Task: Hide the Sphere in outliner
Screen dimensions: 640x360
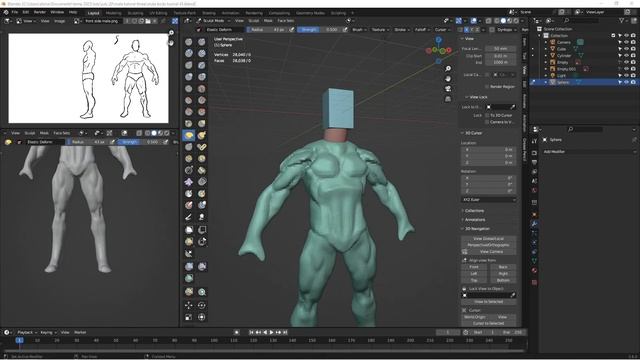Action: (627, 82)
